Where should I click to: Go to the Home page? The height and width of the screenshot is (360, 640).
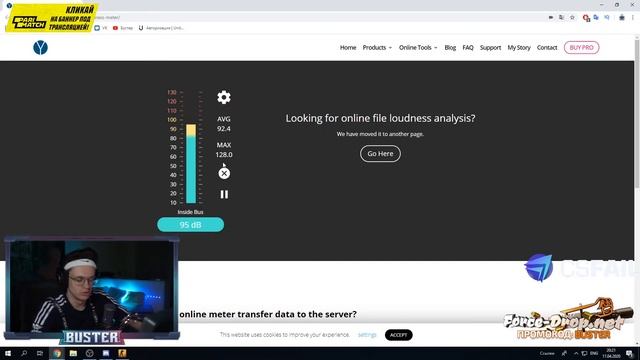point(348,48)
